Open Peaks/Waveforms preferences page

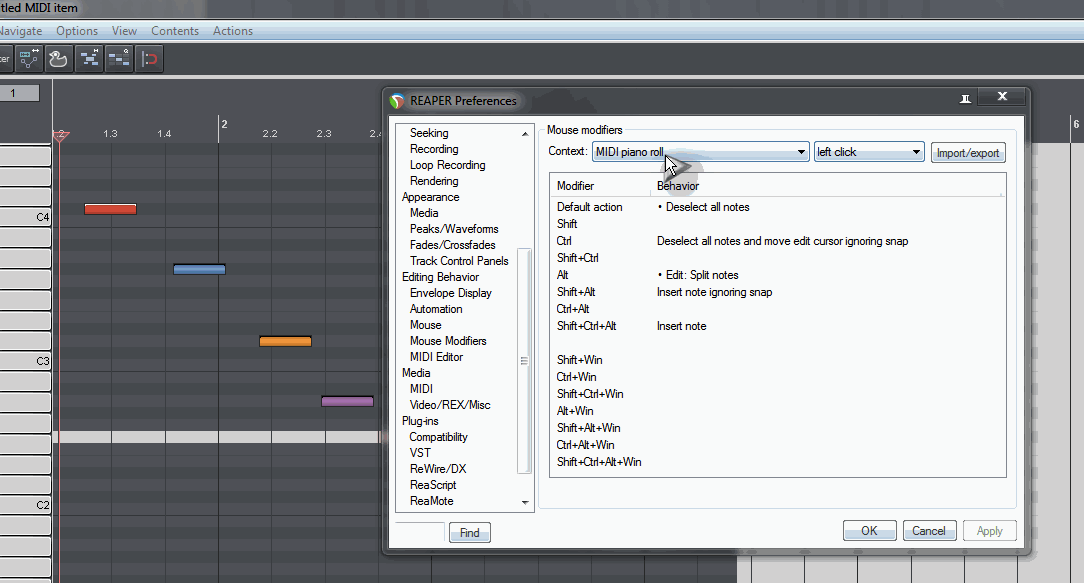[x=454, y=228]
